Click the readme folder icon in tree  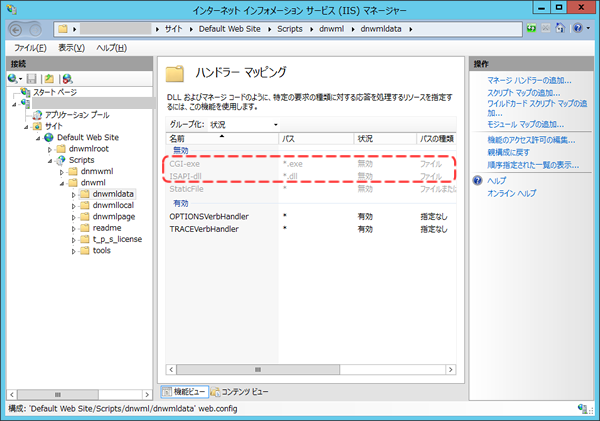(85, 228)
